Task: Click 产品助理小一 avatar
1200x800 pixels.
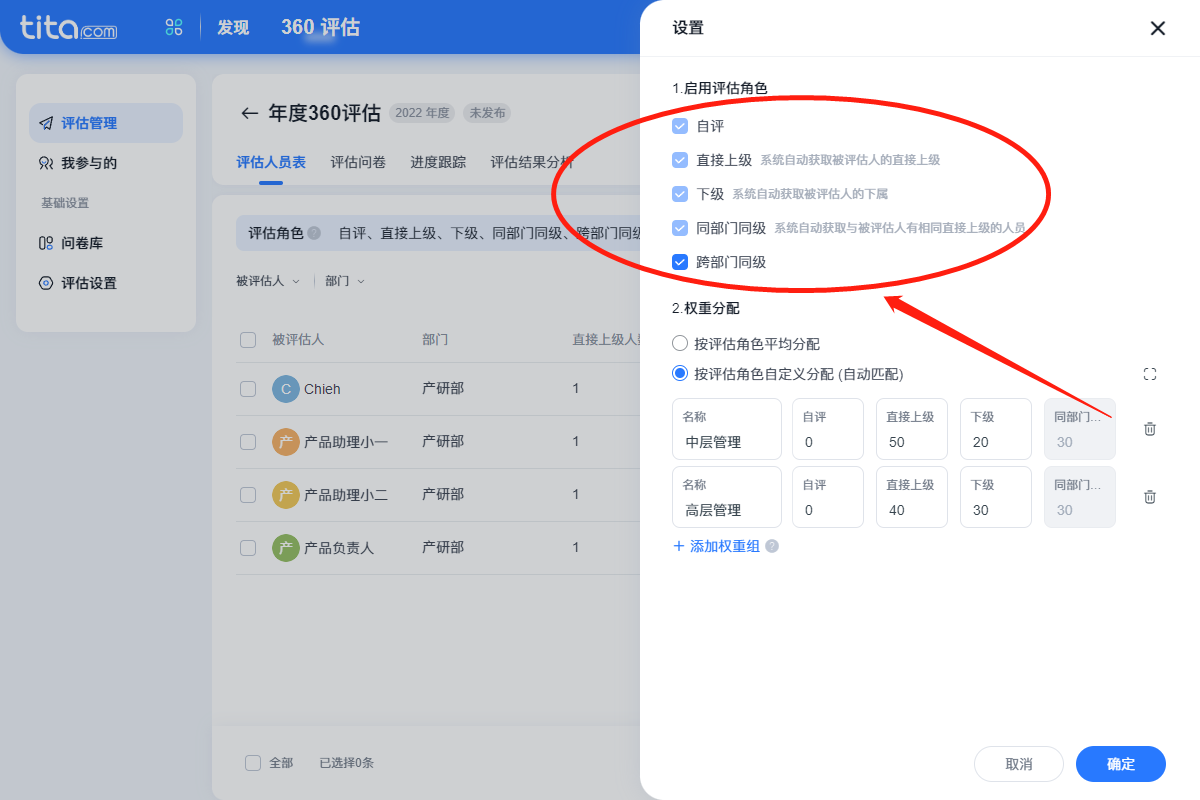Action: (286, 441)
